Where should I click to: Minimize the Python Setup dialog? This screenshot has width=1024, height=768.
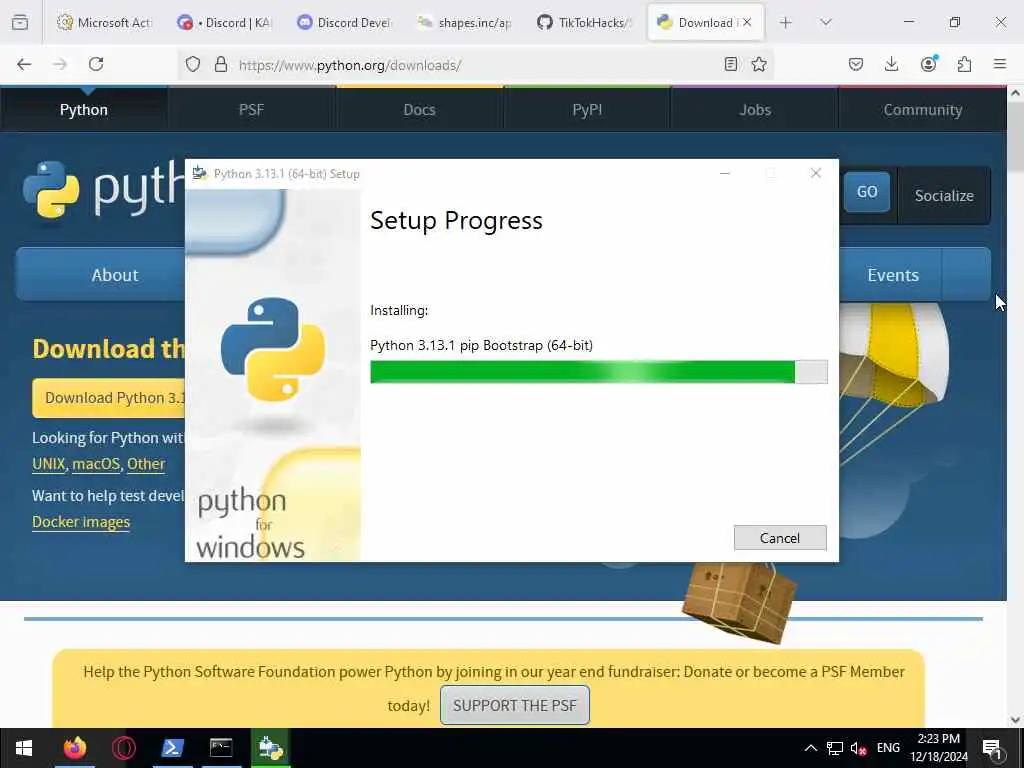725,173
